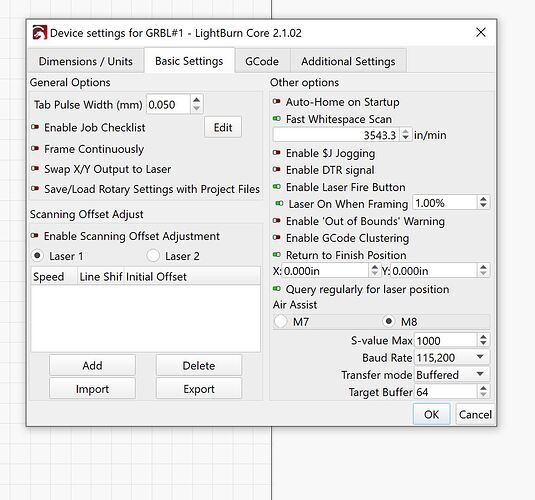Enable Job Checklist toggle

[x=35, y=127]
